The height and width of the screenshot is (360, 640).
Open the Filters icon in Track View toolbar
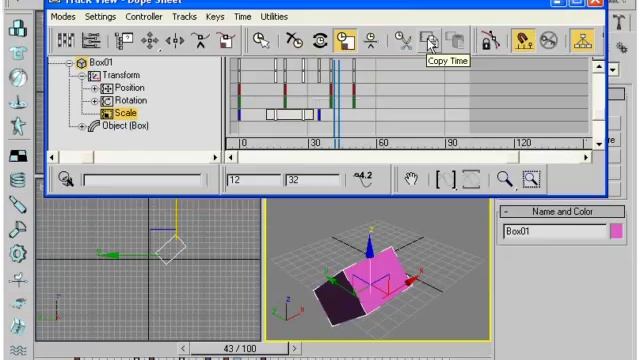tap(124, 40)
